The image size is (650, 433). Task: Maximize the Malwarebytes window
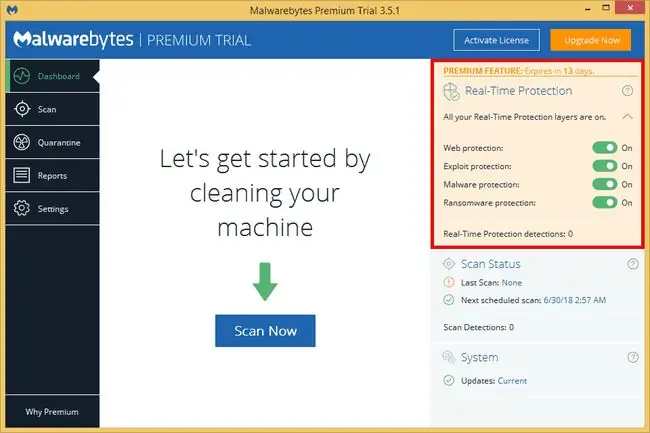tap(606, 8)
